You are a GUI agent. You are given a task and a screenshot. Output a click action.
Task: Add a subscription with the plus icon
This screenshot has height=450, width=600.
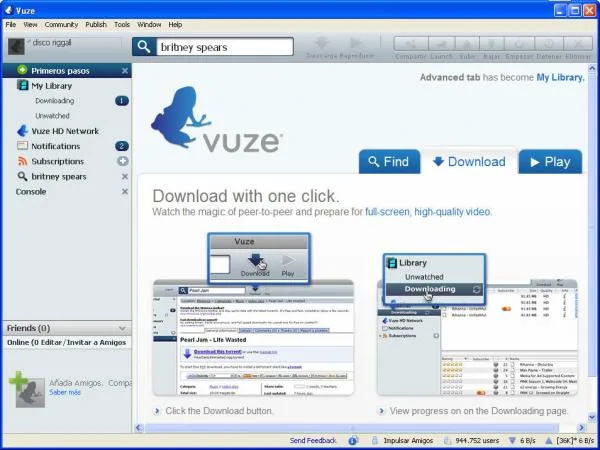tap(122, 161)
